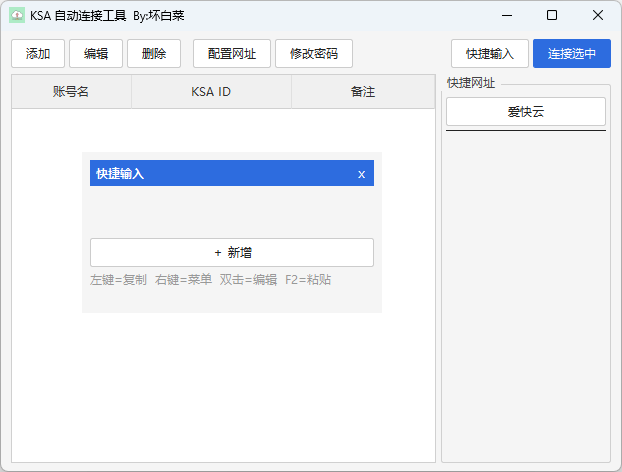Click the 账号名 column header
Viewport: 622px width, 472px height.
click(71, 92)
